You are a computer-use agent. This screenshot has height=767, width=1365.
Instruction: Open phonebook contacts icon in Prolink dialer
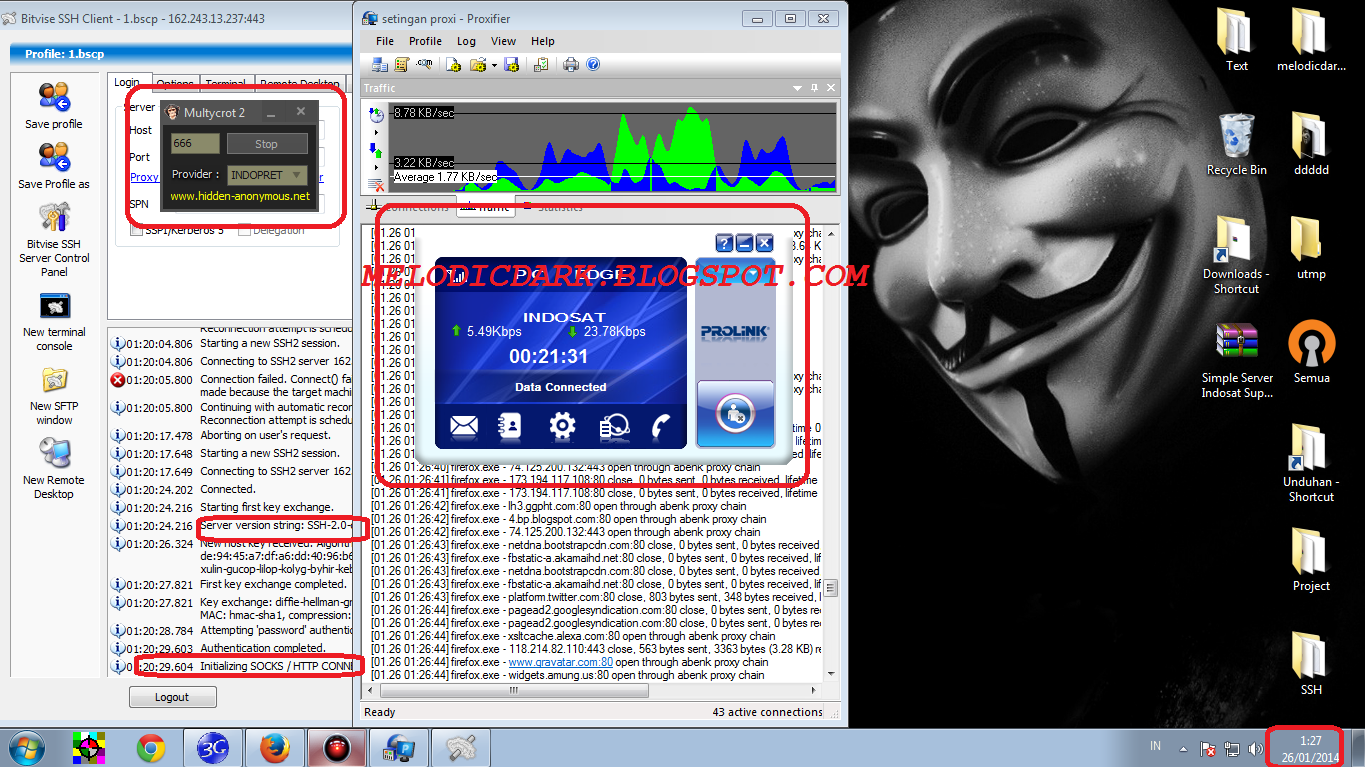(x=511, y=427)
